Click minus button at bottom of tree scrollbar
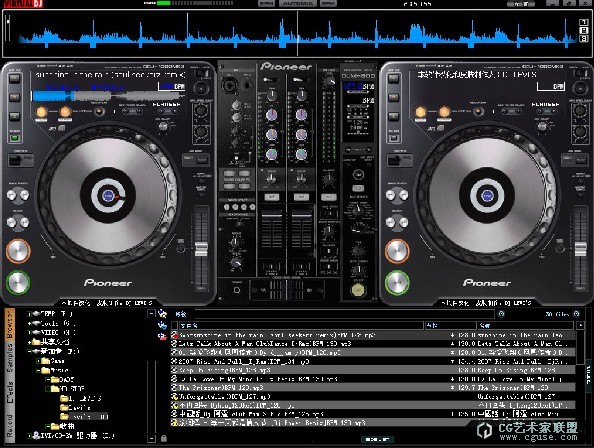The width and height of the screenshot is (594, 448). click(151, 439)
